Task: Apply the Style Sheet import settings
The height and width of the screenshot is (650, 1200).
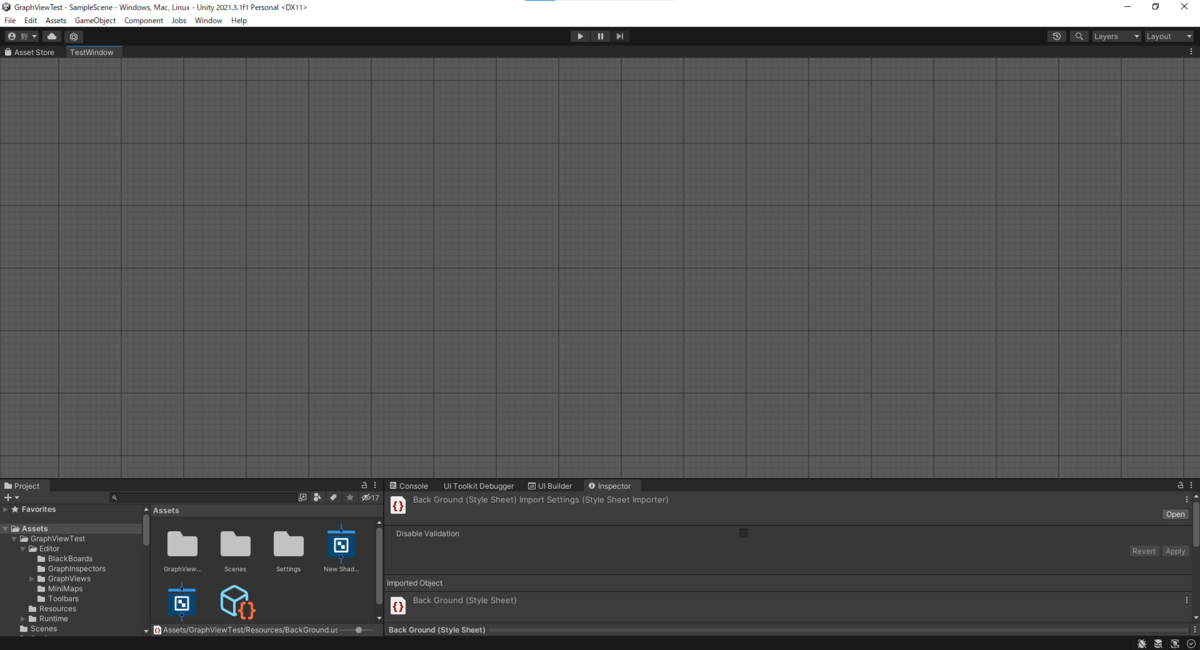Action: (x=1174, y=551)
